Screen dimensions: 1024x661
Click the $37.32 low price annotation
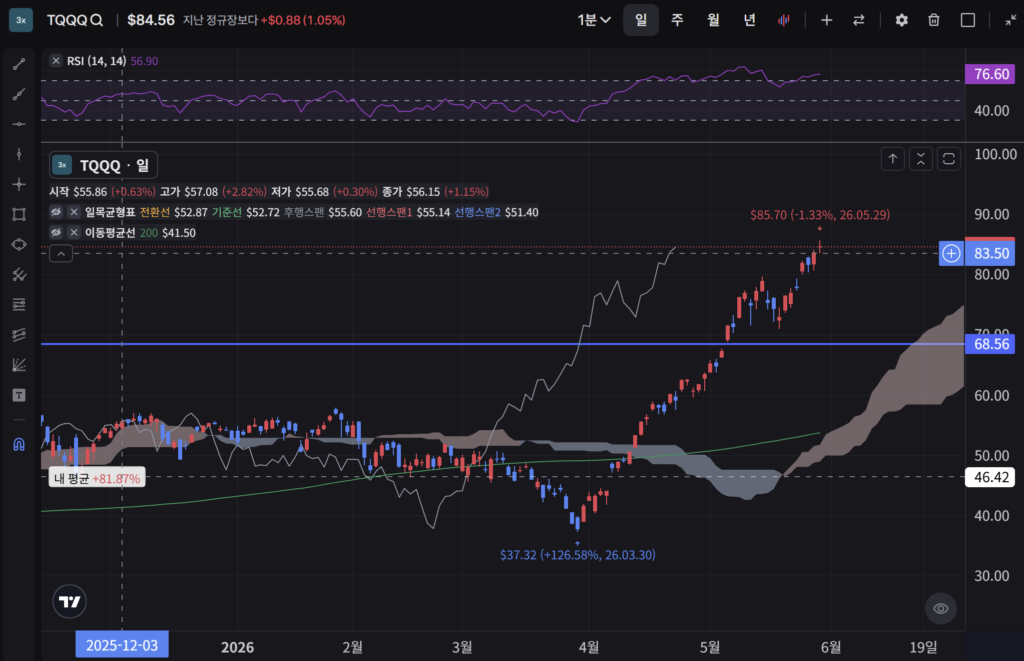(x=577, y=555)
